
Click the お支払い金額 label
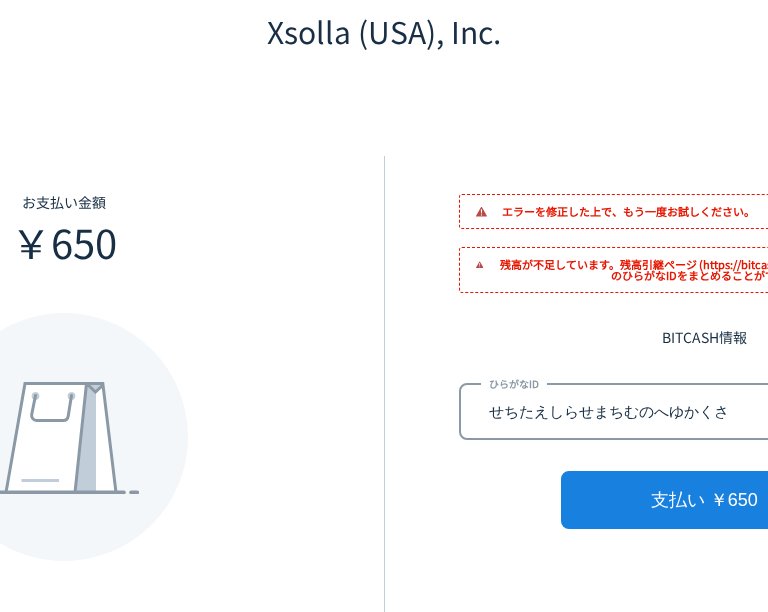64,203
